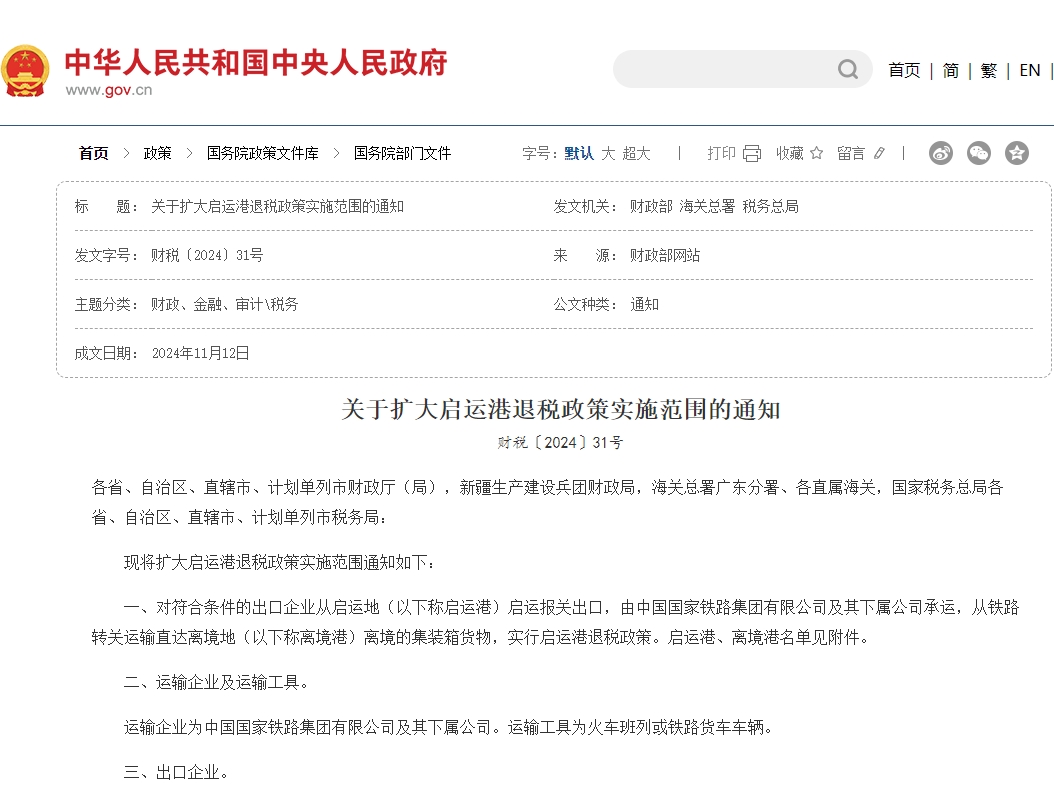Open 首页 in the breadcrumb
This screenshot has height=802, width=1054.
[x=94, y=153]
